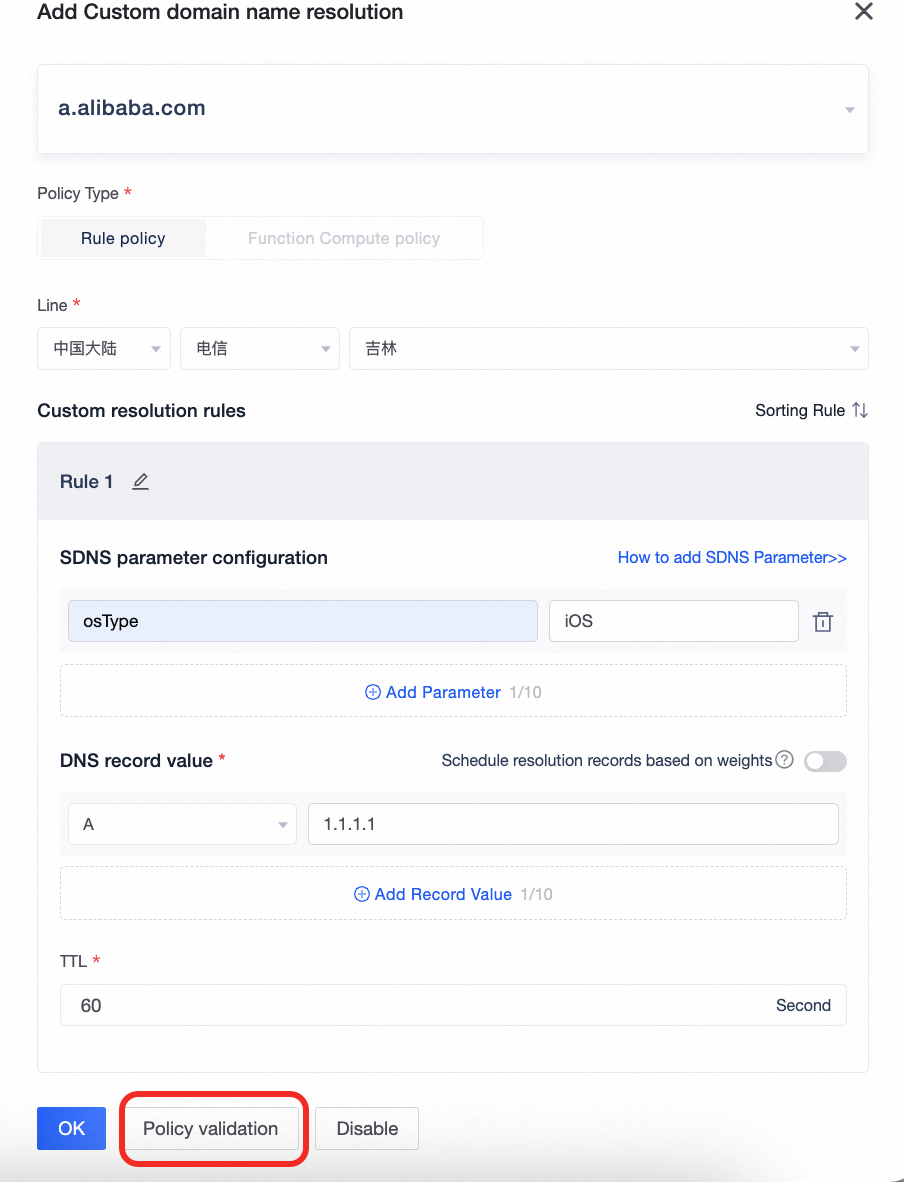Click the plus icon for Add Parameter
The image size is (904, 1182).
(373, 692)
